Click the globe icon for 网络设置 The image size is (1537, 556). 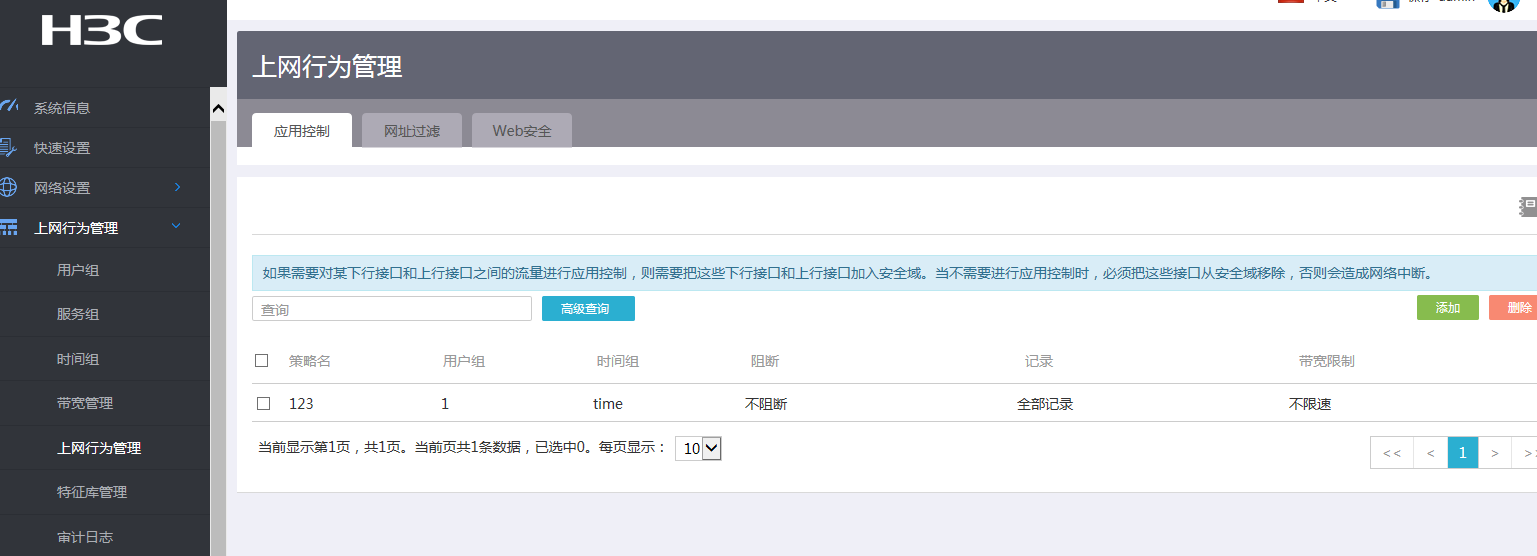pyautogui.click(x=8, y=187)
